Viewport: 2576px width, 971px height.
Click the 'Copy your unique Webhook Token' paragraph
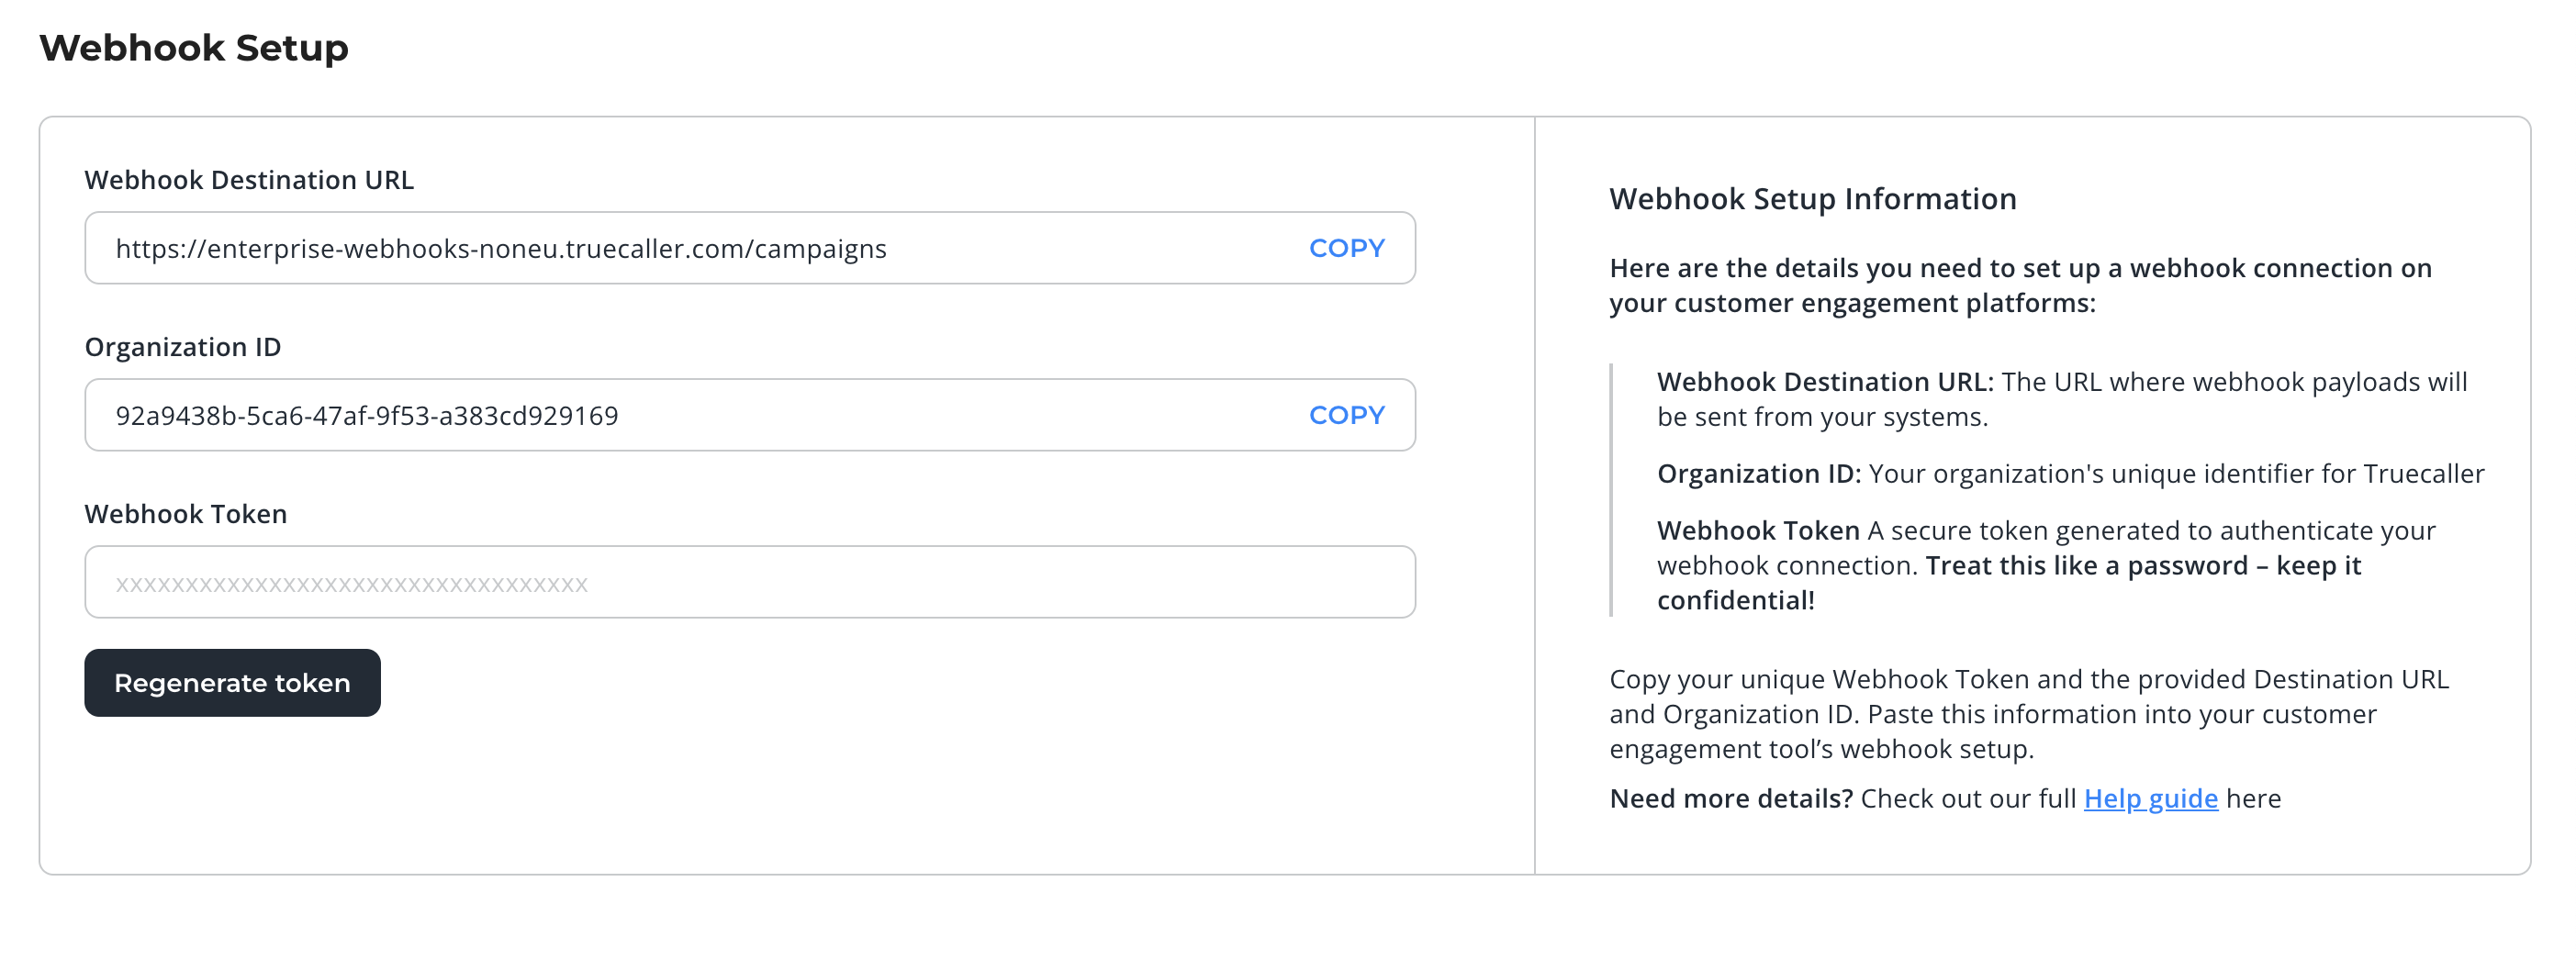[2028, 714]
